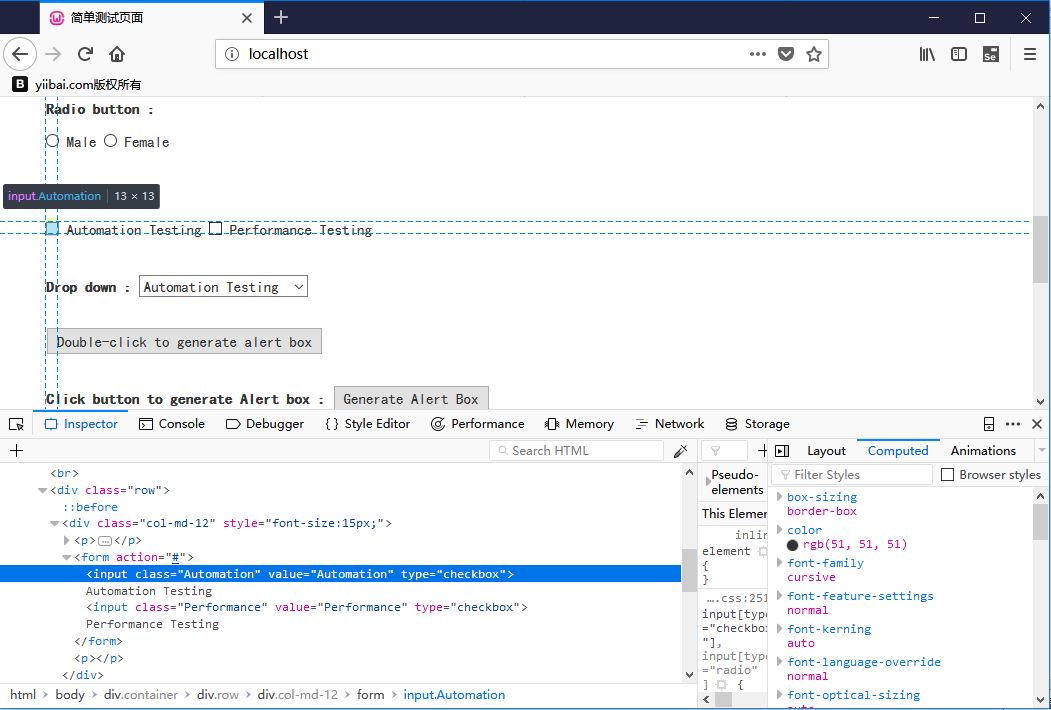Check the Automation Testing checkbox
This screenshot has width=1051, height=710.
click(52, 228)
